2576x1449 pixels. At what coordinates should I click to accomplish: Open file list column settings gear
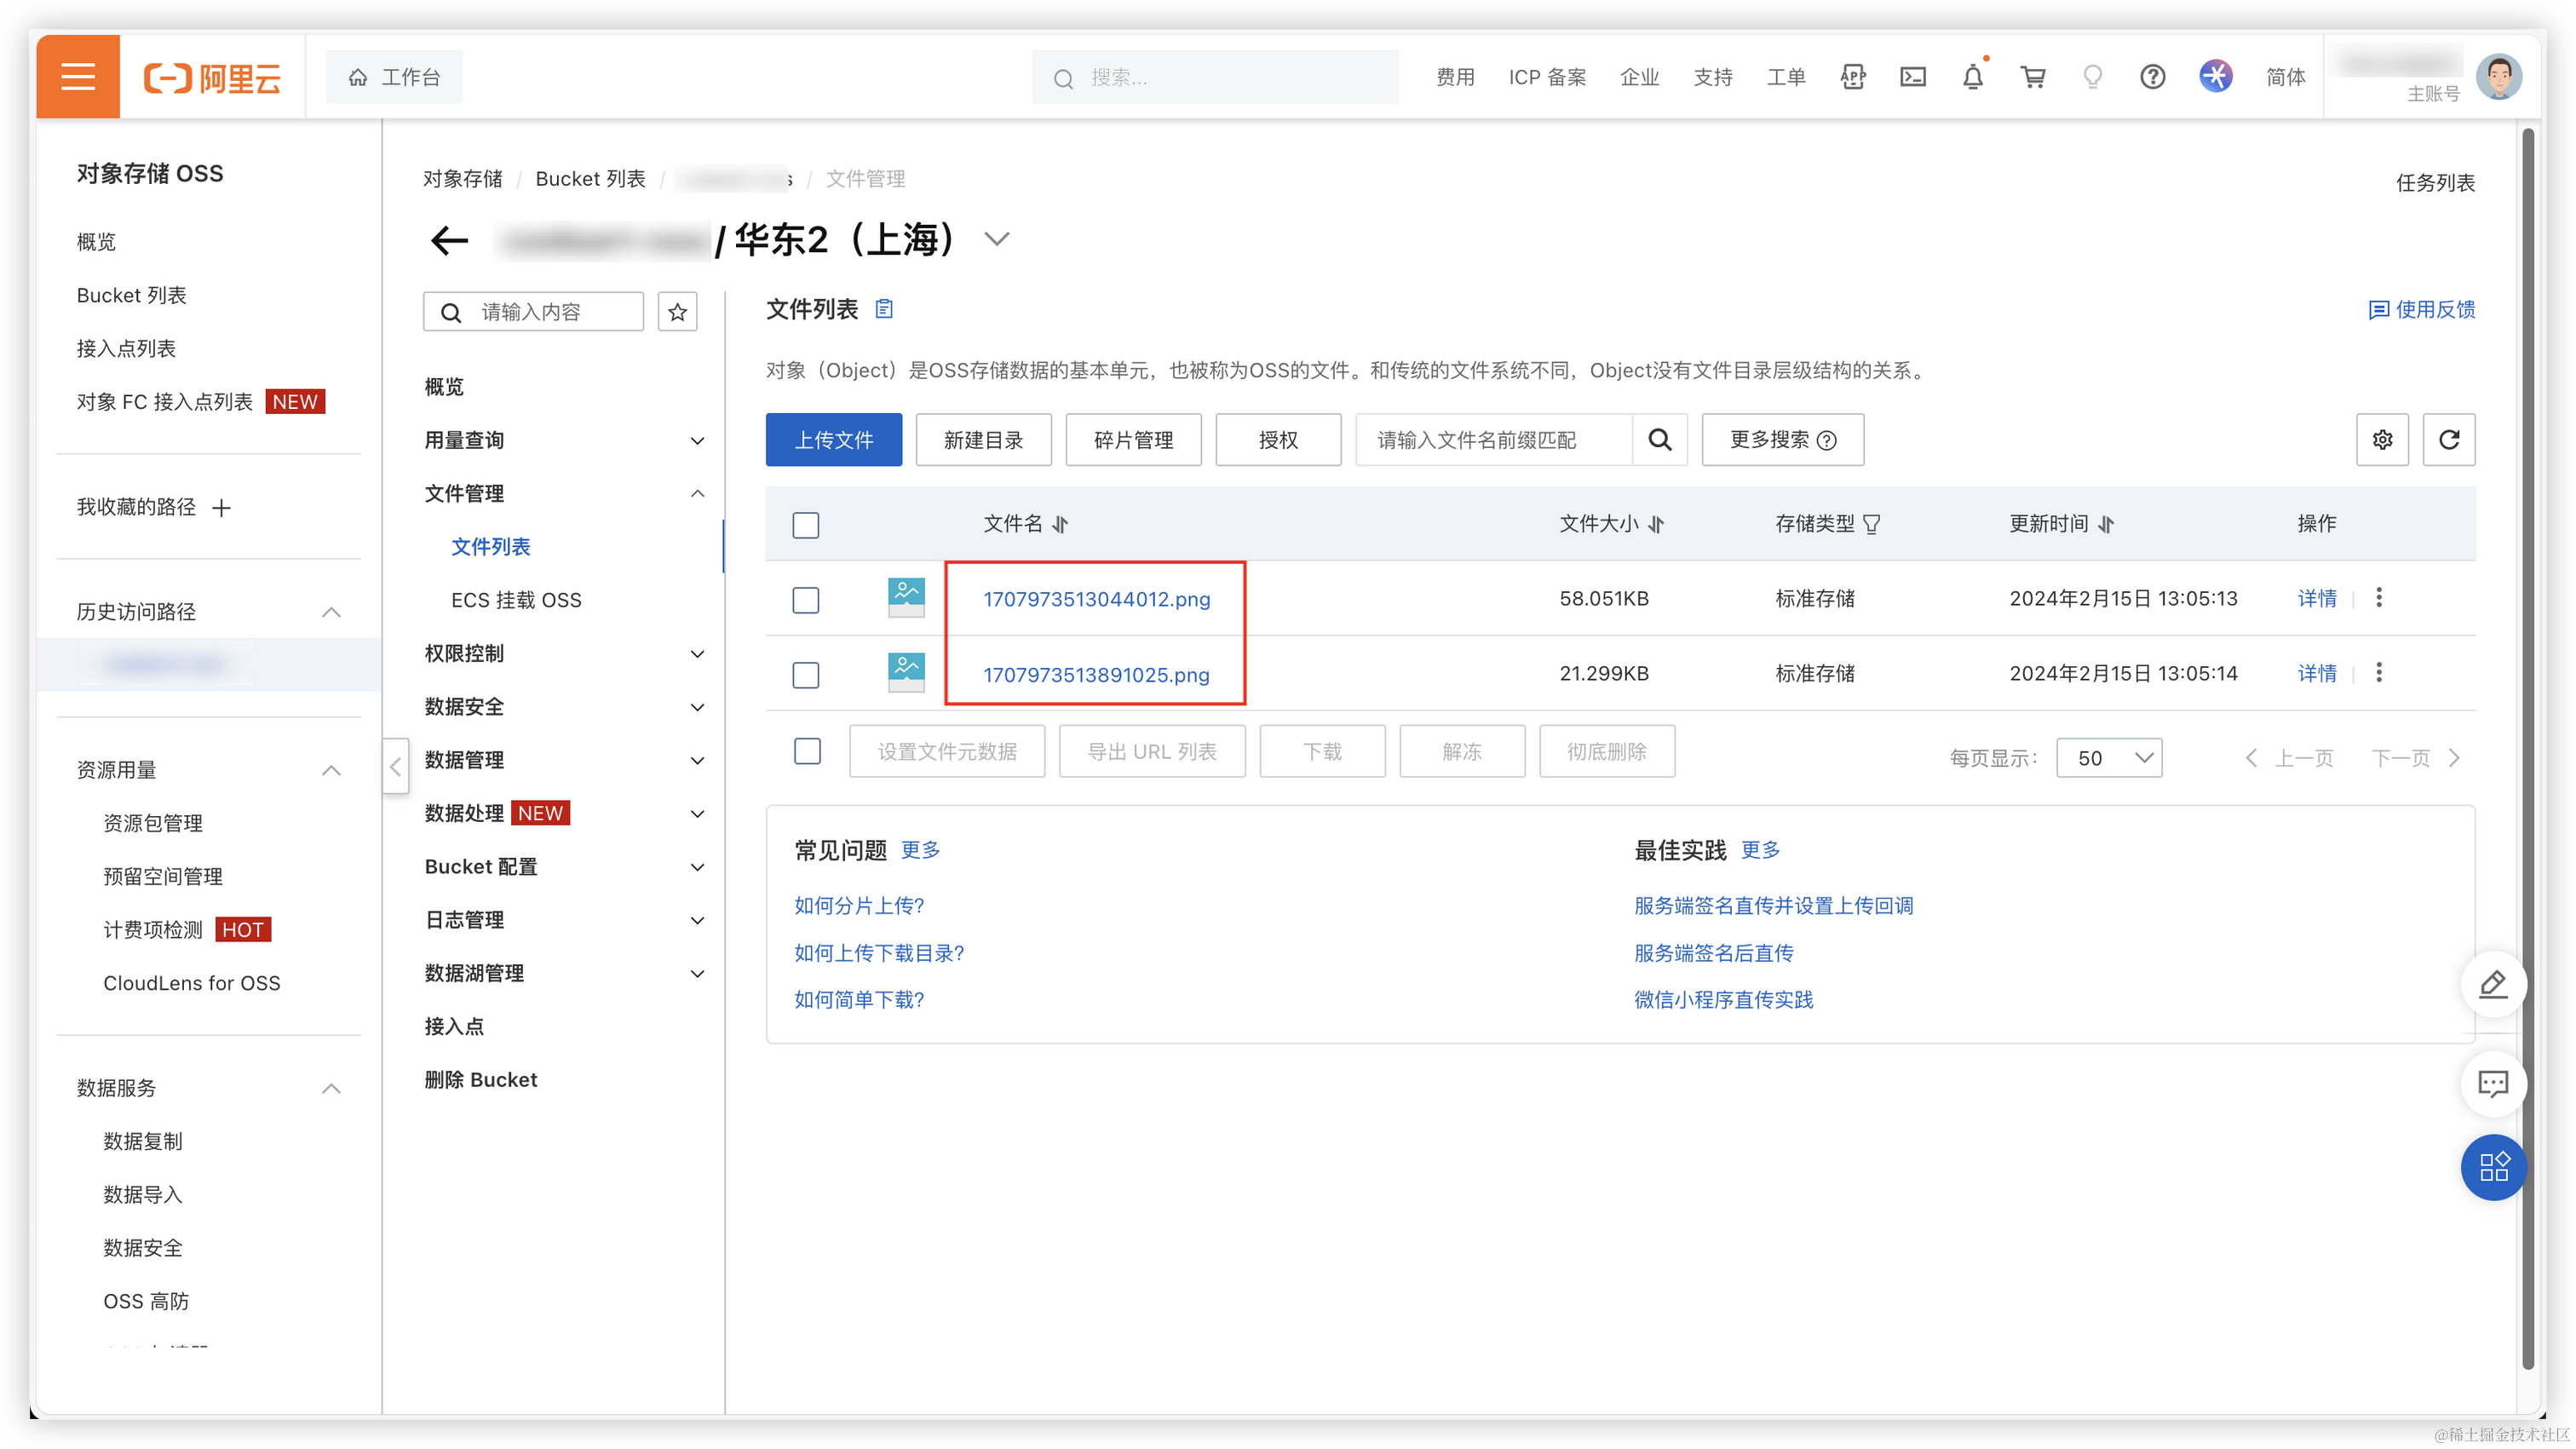pos(2382,439)
